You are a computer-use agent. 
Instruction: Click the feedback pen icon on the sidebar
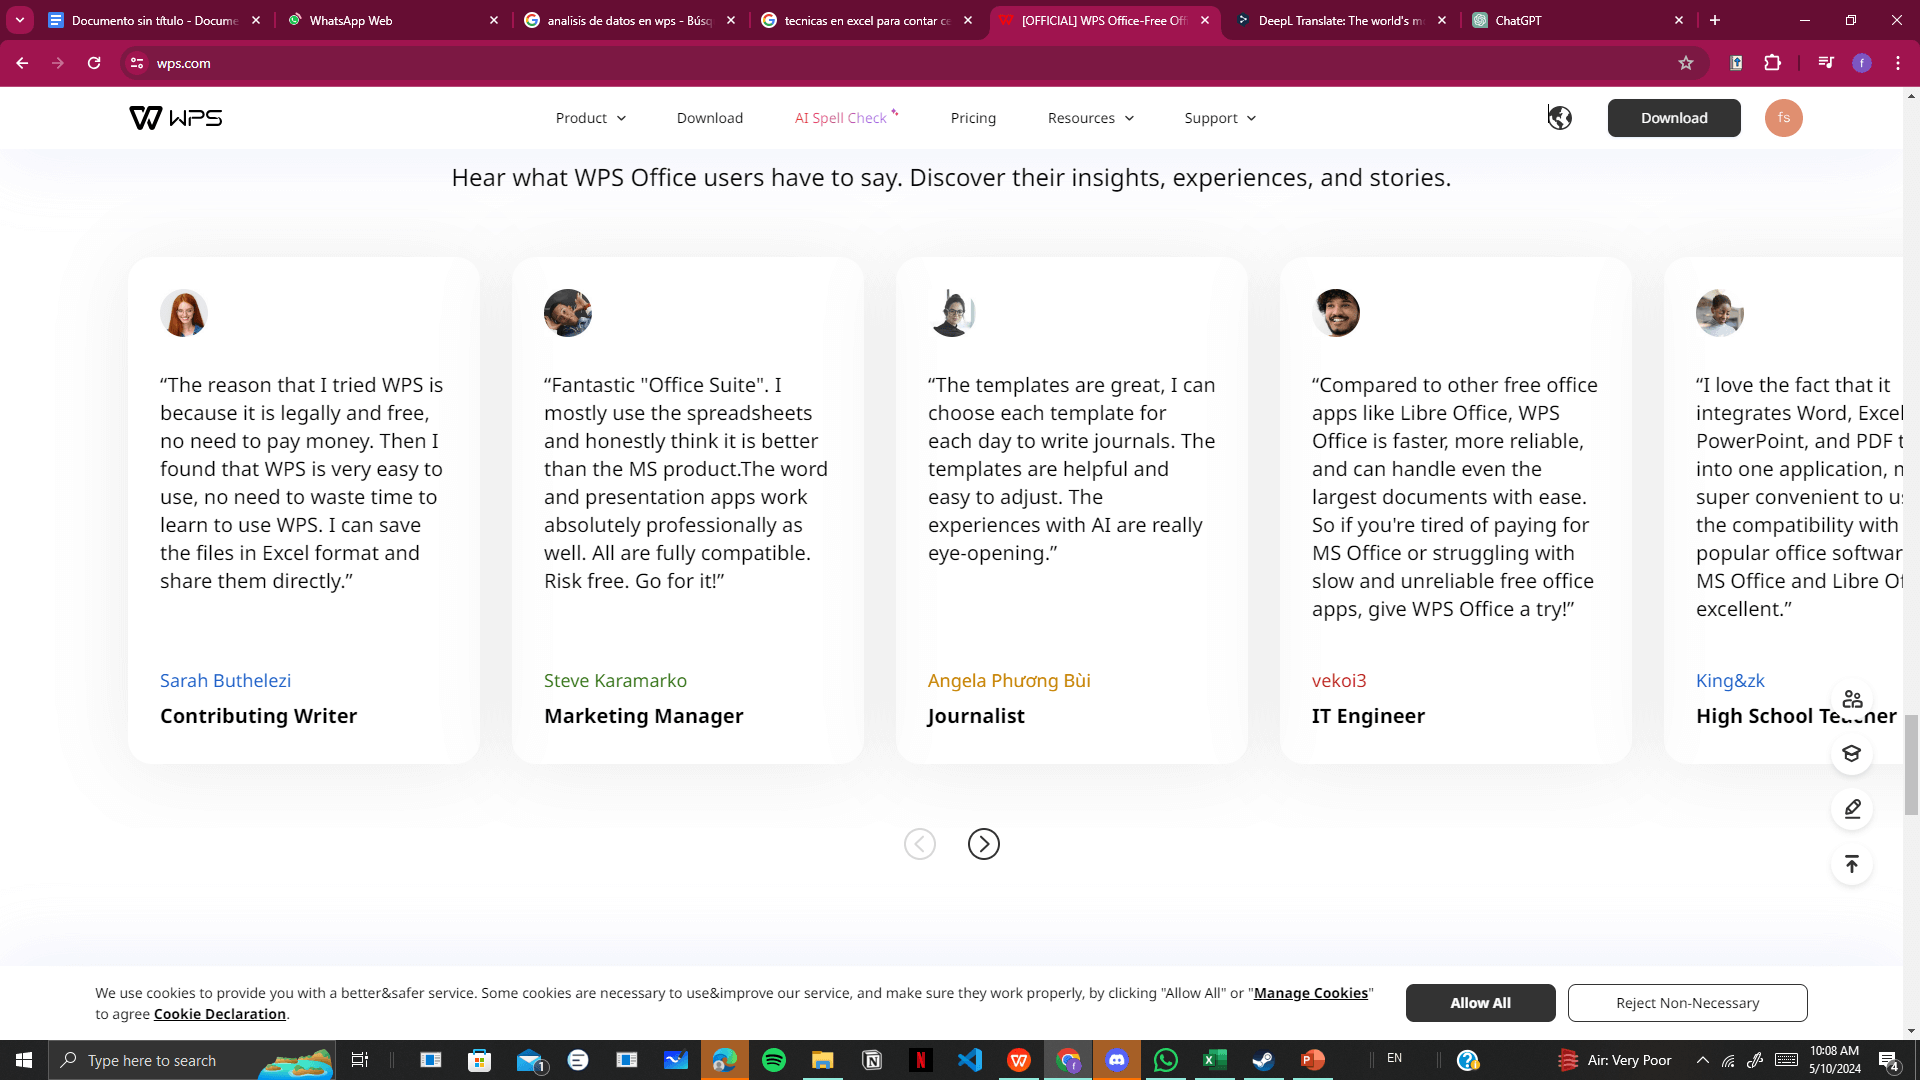1852,809
